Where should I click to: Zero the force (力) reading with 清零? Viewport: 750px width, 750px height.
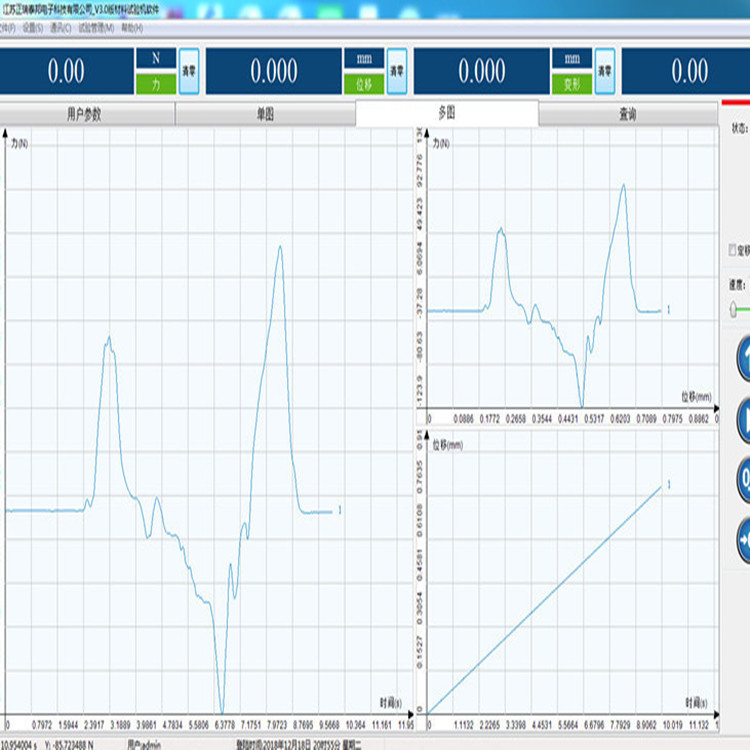coord(188,71)
